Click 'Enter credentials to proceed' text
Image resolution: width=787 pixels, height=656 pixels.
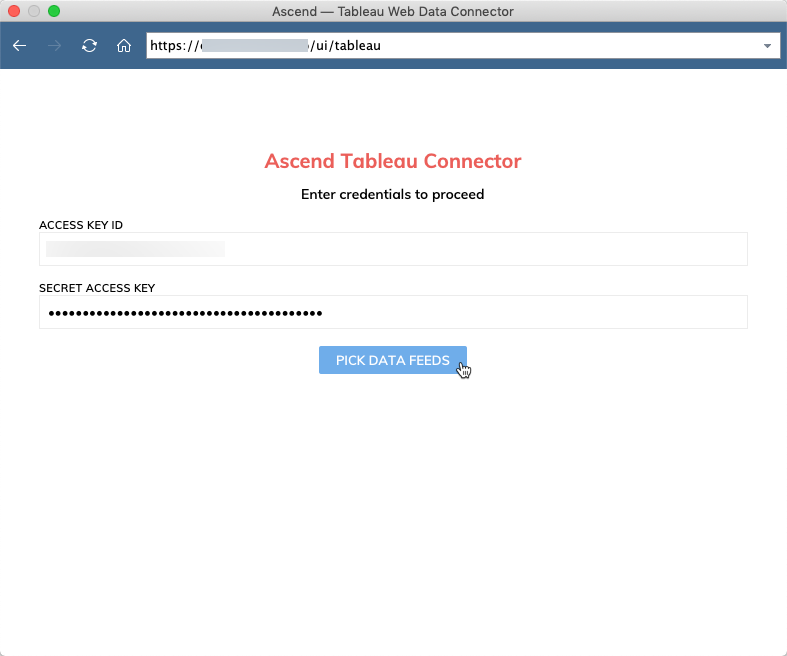392,194
